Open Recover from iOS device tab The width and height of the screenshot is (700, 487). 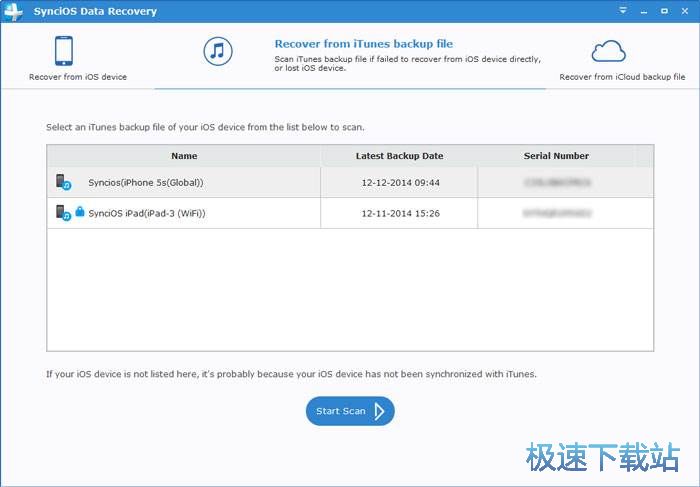(78, 58)
